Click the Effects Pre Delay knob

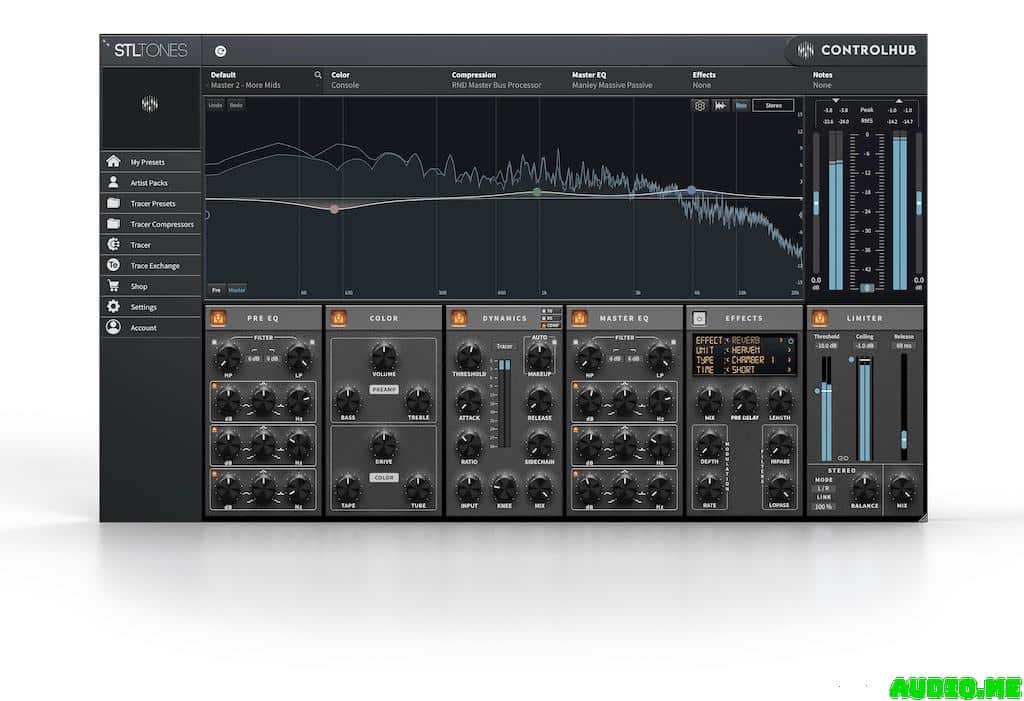(x=744, y=400)
